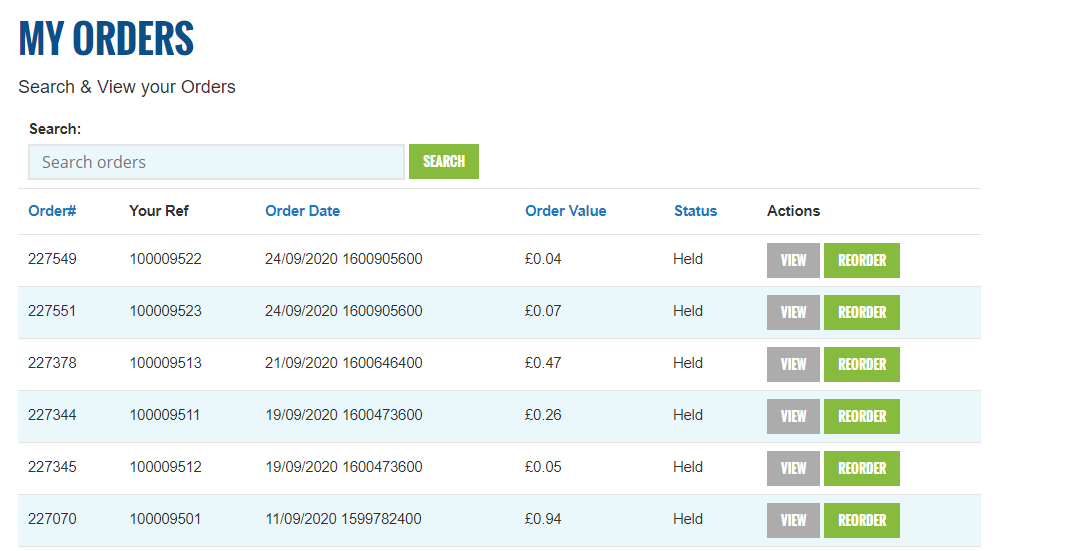Click Held status of order 227070
The image size is (1085, 551).
coord(688,518)
